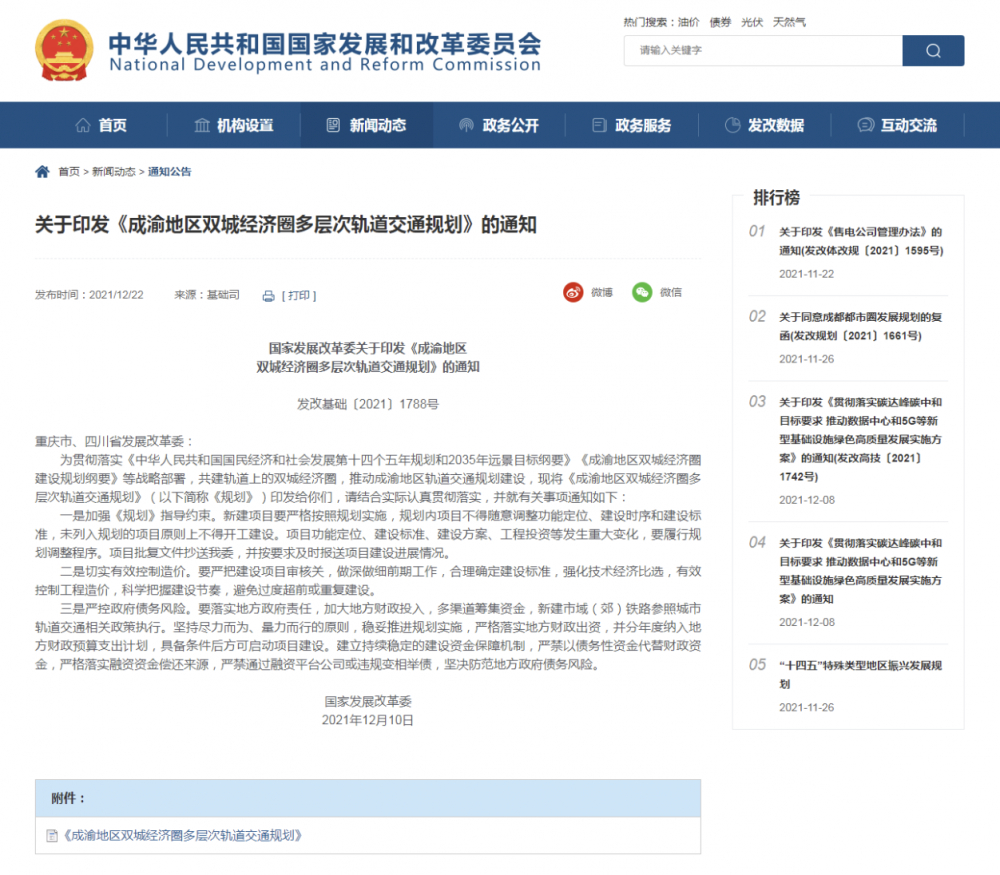Open the 政务公开 navigation menu item
Image resolution: width=1000 pixels, height=875 pixels.
tap(510, 125)
